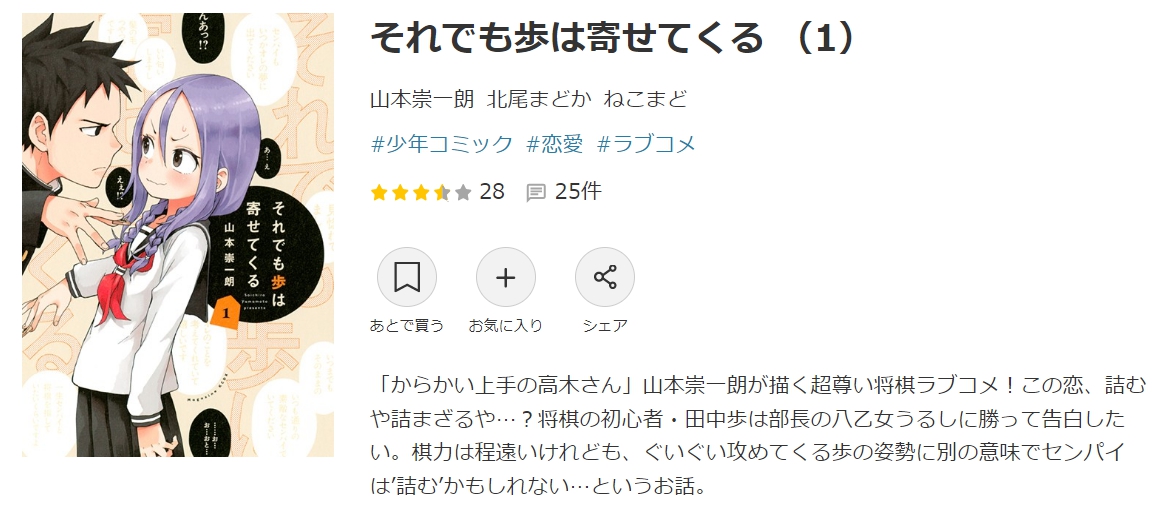
Task: Open author link 北尾まどか
Action: (x=539, y=99)
